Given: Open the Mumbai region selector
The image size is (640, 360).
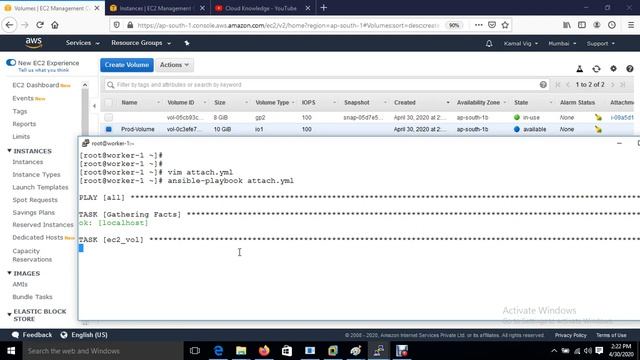Looking at the screenshot, I should (x=562, y=43).
